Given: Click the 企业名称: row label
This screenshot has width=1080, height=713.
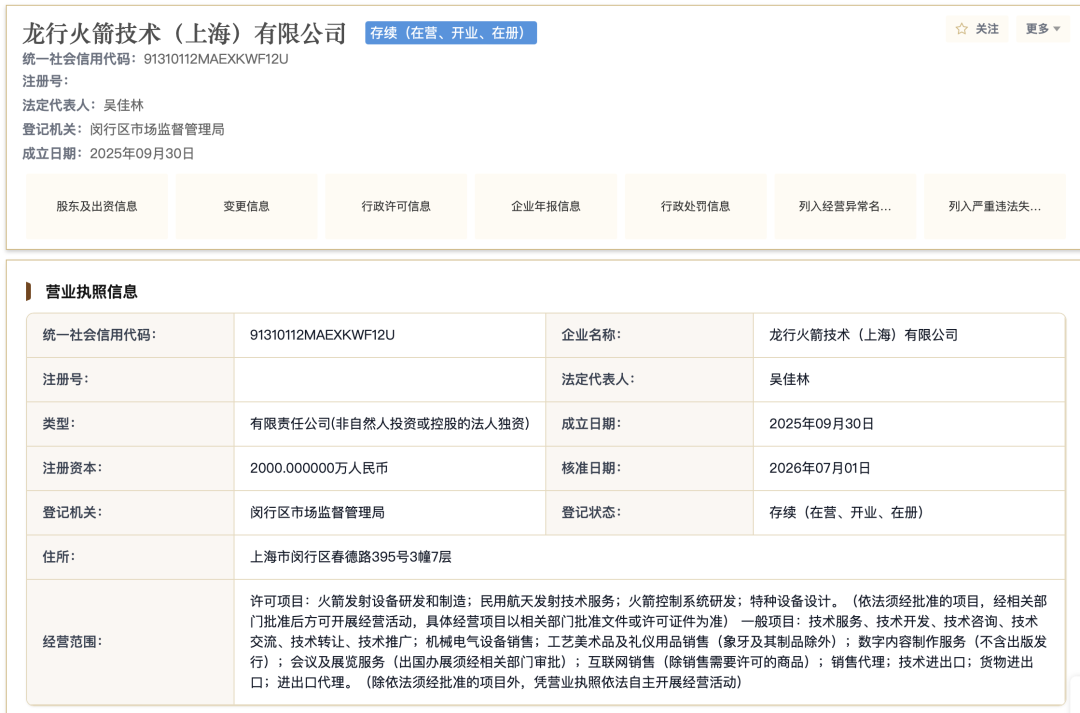Looking at the screenshot, I should (x=591, y=335).
